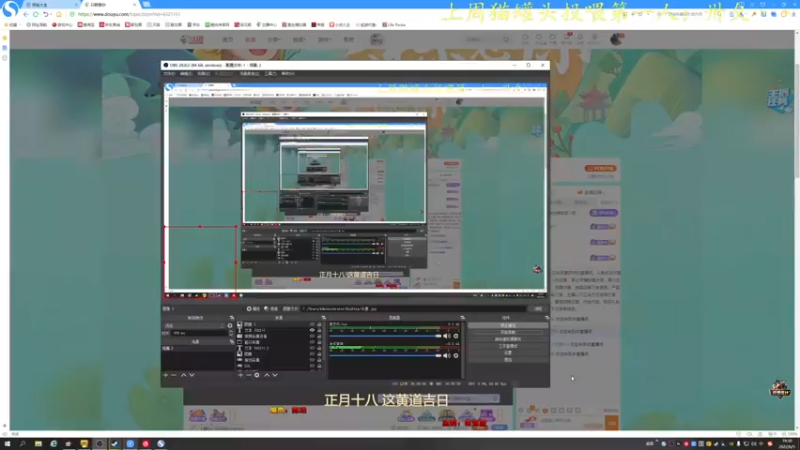Image resolution: width=800 pixels, height=450 pixels.
Task: Click the Douyu logo in site header
Action: coord(192,40)
